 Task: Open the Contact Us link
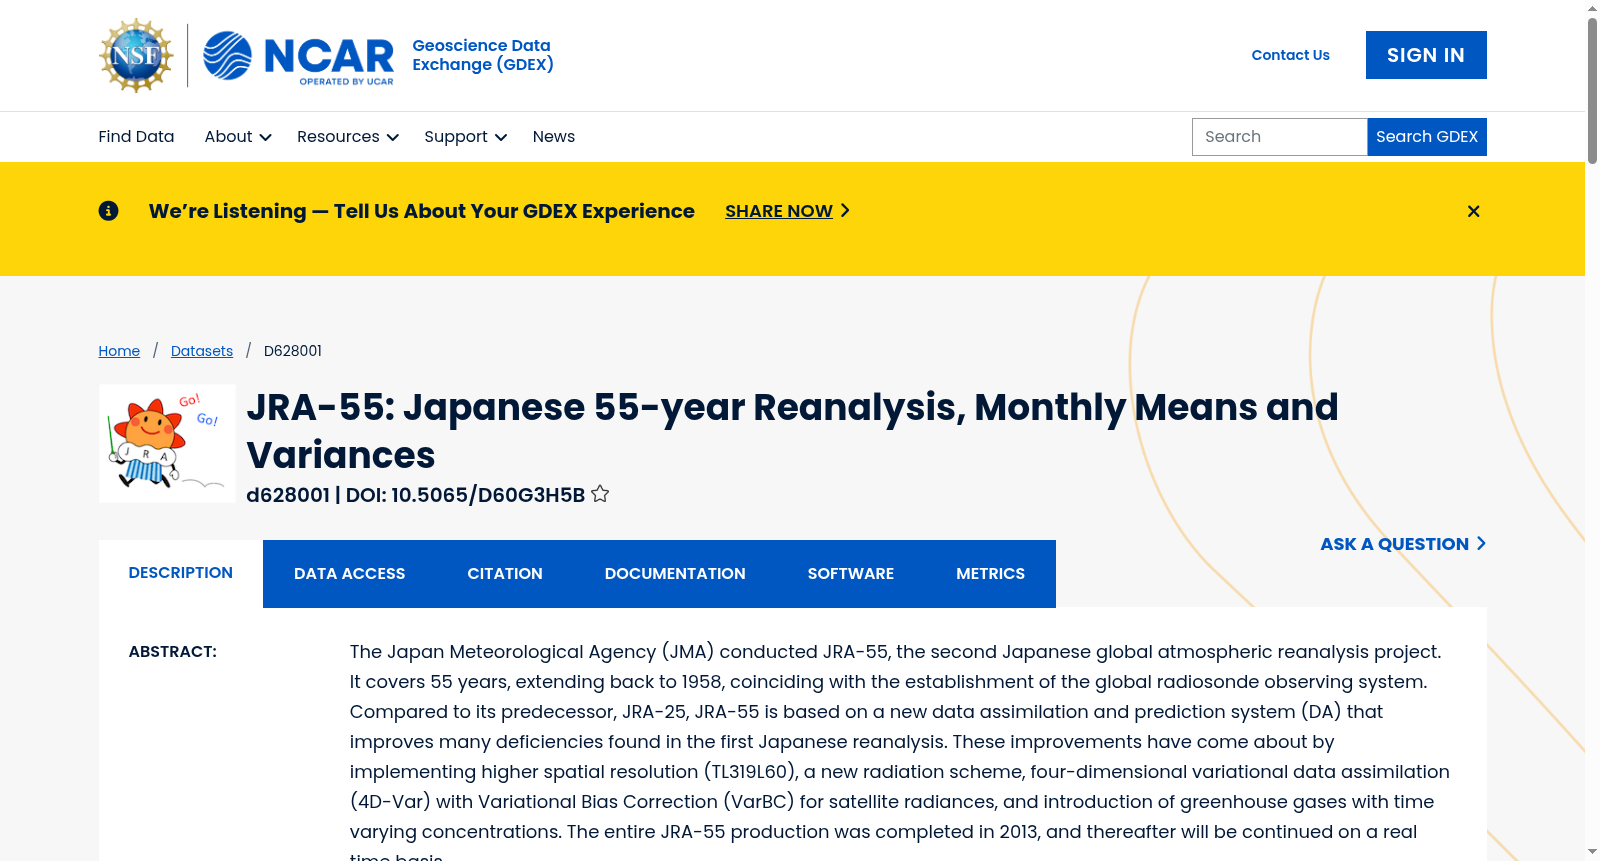coord(1290,55)
